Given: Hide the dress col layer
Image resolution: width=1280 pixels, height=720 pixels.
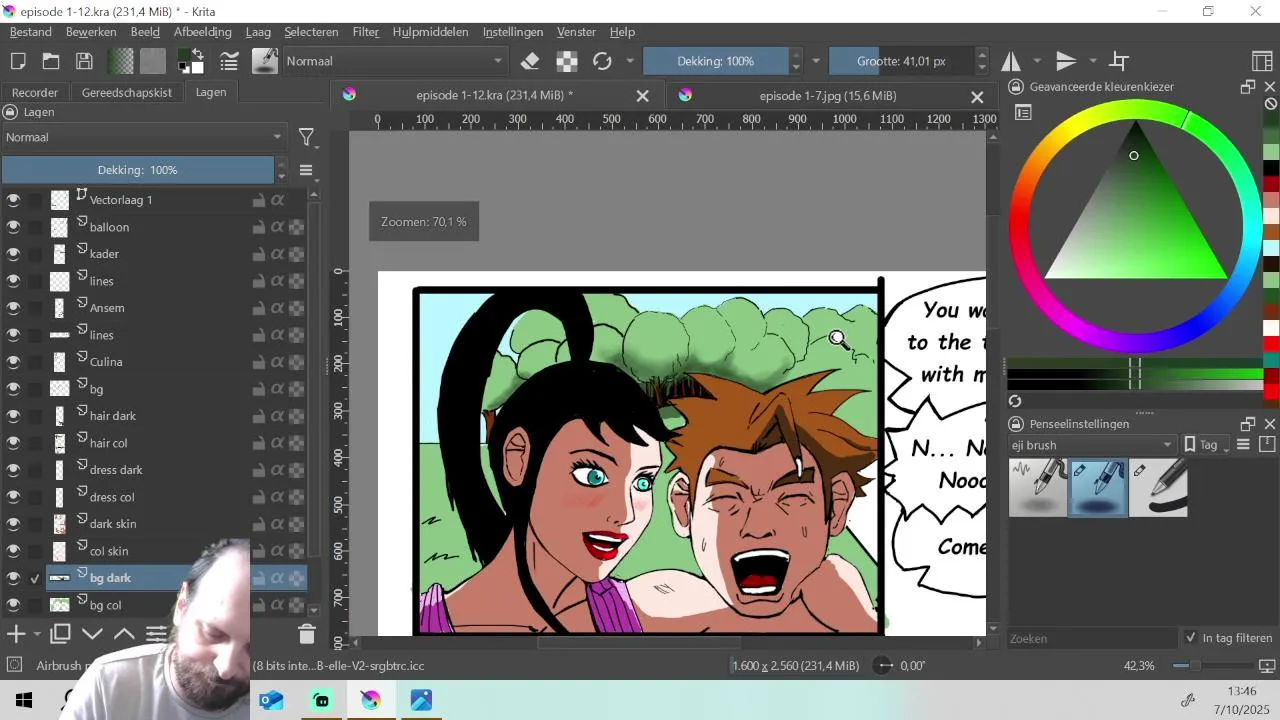Looking at the screenshot, I should [x=13, y=497].
